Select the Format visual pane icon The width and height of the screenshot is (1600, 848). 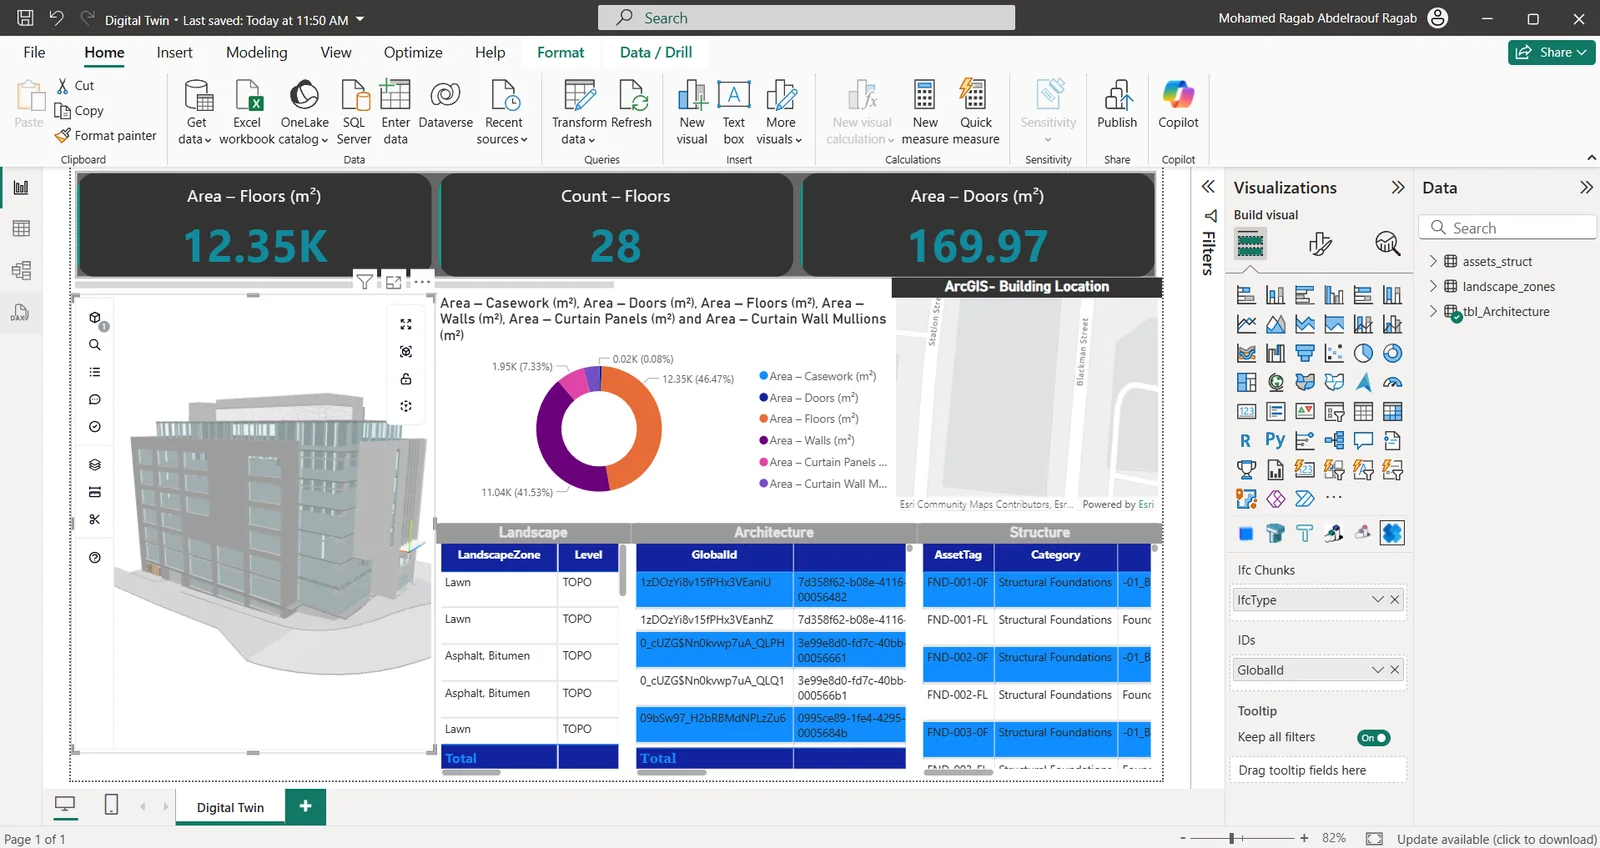point(1320,243)
